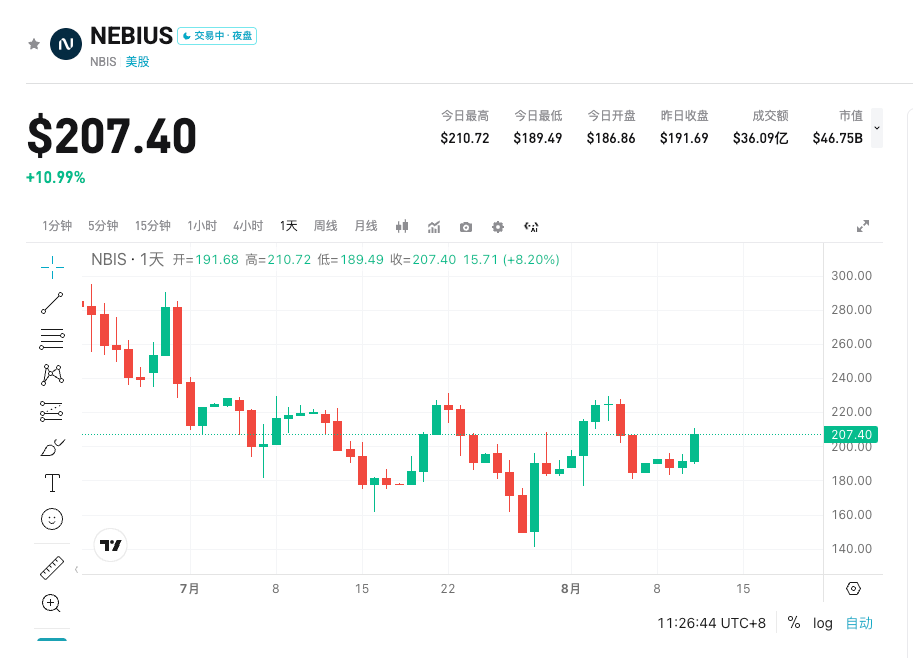Open the AI analysis icon
The height and width of the screenshot is (658, 913).
point(531,227)
